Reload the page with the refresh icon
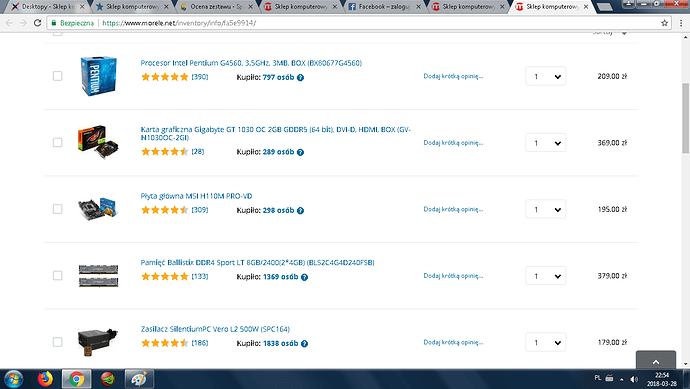 [x=37, y=23]
